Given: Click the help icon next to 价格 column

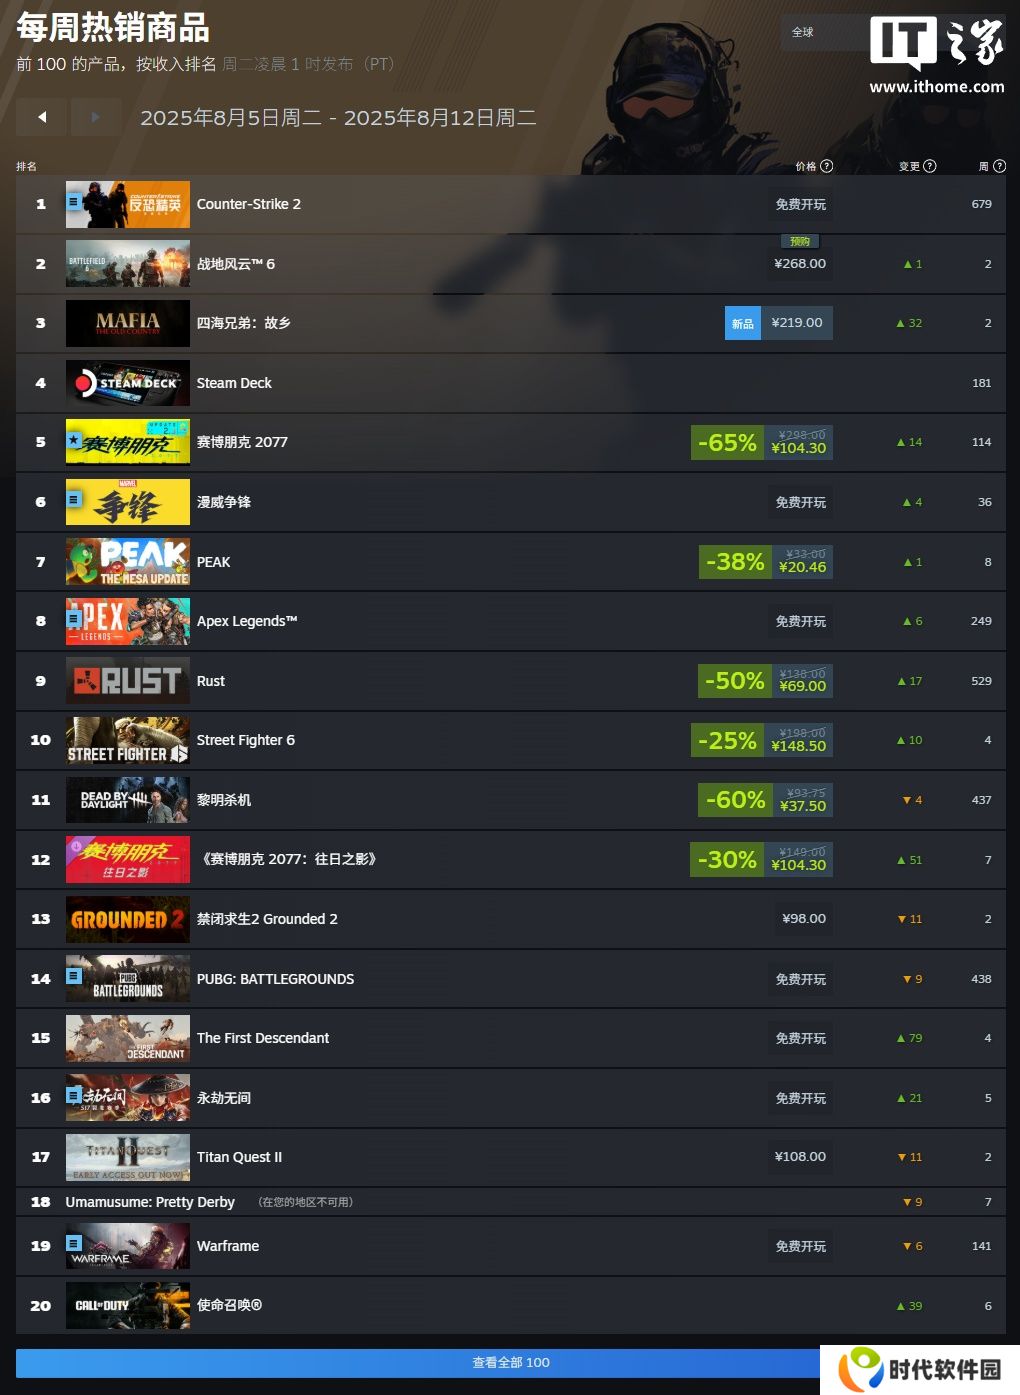Looking at the screenshot, I should [827, 166].
